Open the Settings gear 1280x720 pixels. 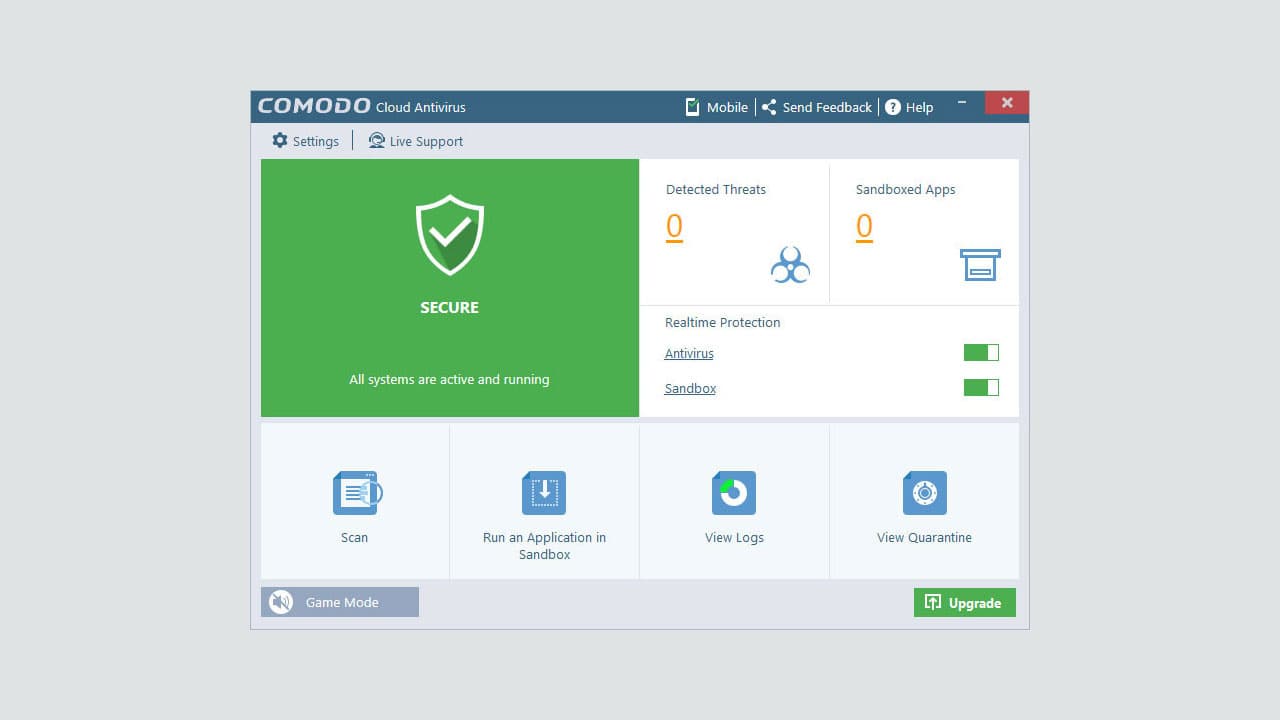tap(279, 140)
